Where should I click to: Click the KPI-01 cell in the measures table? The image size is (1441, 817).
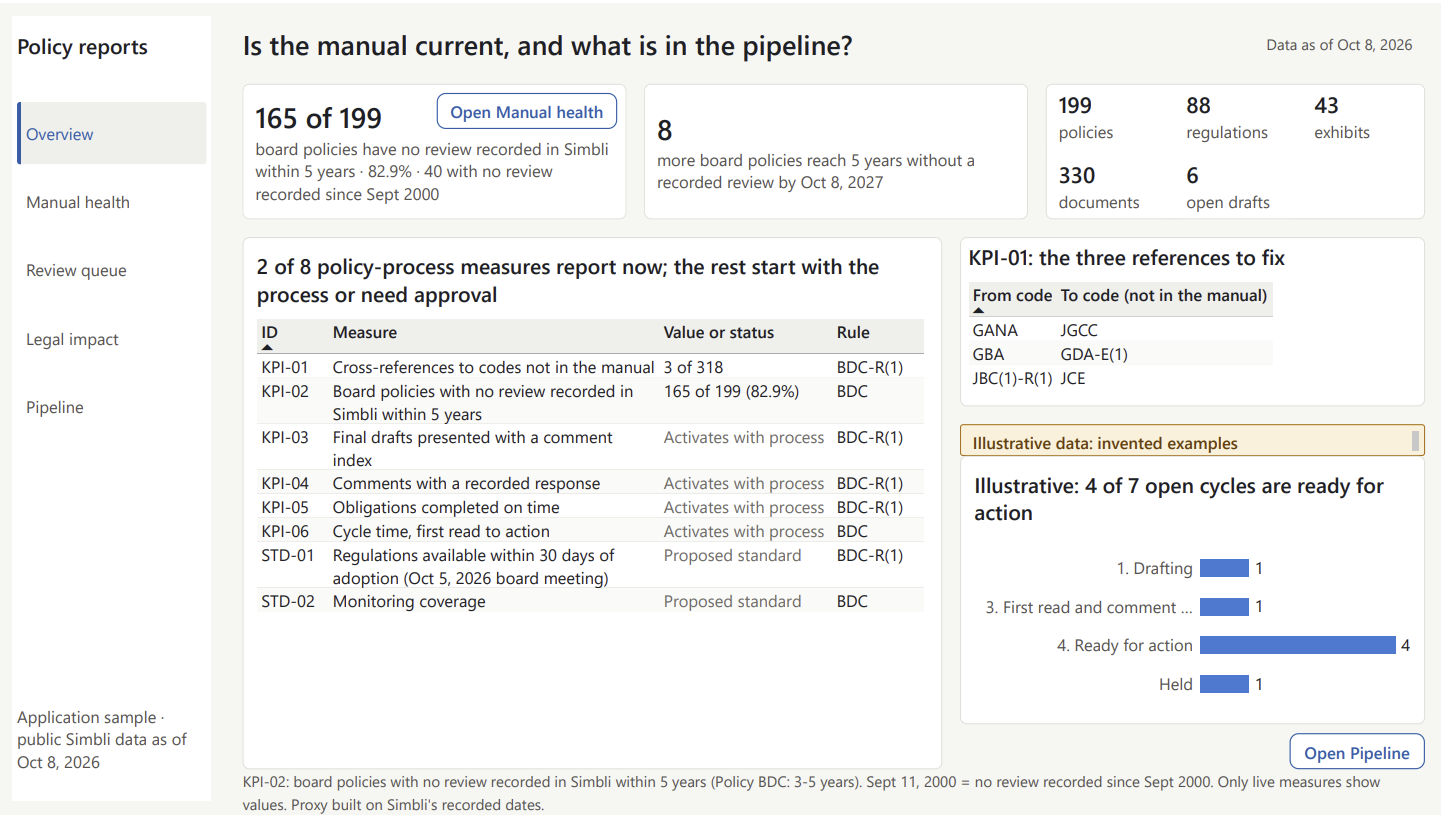pyautogui.click(x=285, y=367)
